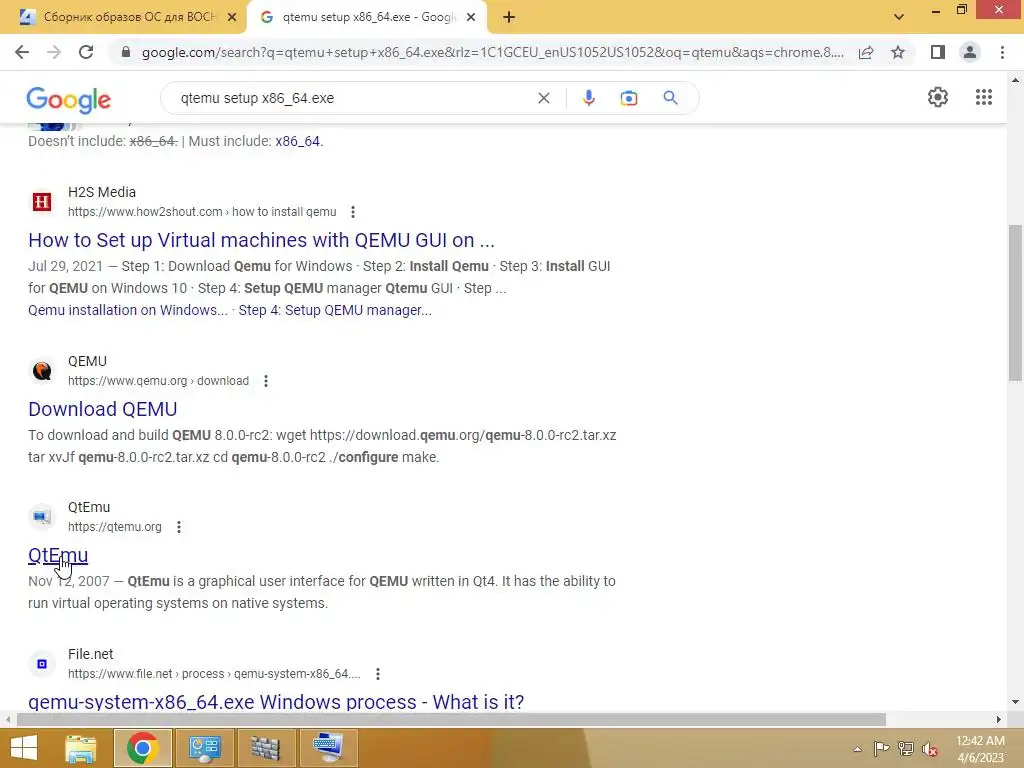Click the QtEmu site favicon
This screenshot has height=768, width=1024.
pyautogui.click(x=42, y=517)
